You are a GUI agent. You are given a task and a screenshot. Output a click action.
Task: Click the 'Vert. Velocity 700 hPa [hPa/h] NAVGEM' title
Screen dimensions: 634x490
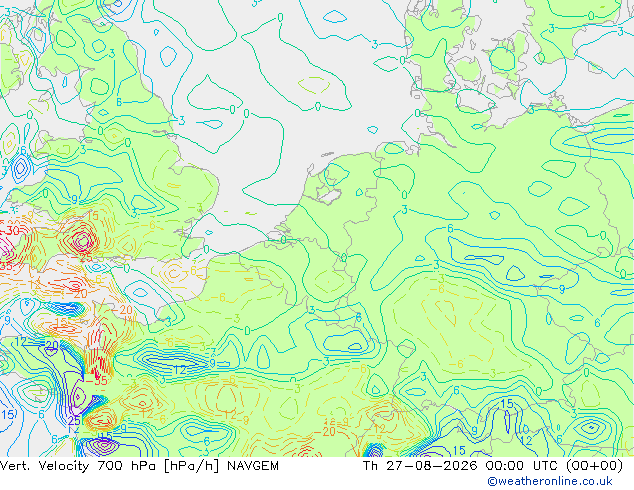tap(139, 466)
